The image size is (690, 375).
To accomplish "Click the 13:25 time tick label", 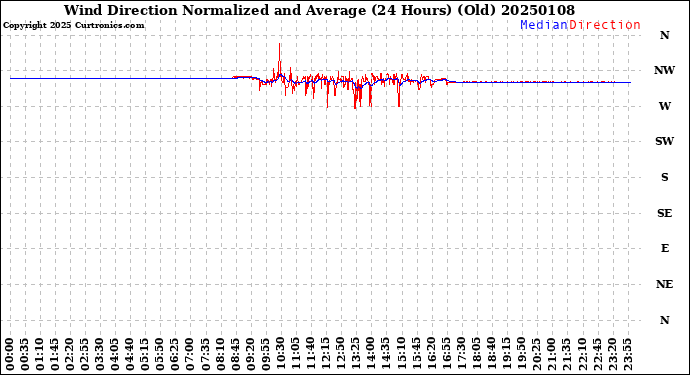I will coord(356,354).
